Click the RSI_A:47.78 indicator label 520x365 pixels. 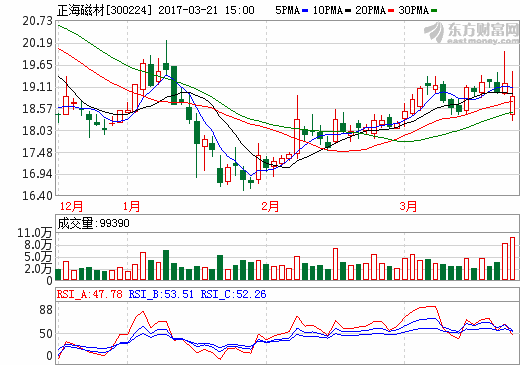click(x=90, y=294)
